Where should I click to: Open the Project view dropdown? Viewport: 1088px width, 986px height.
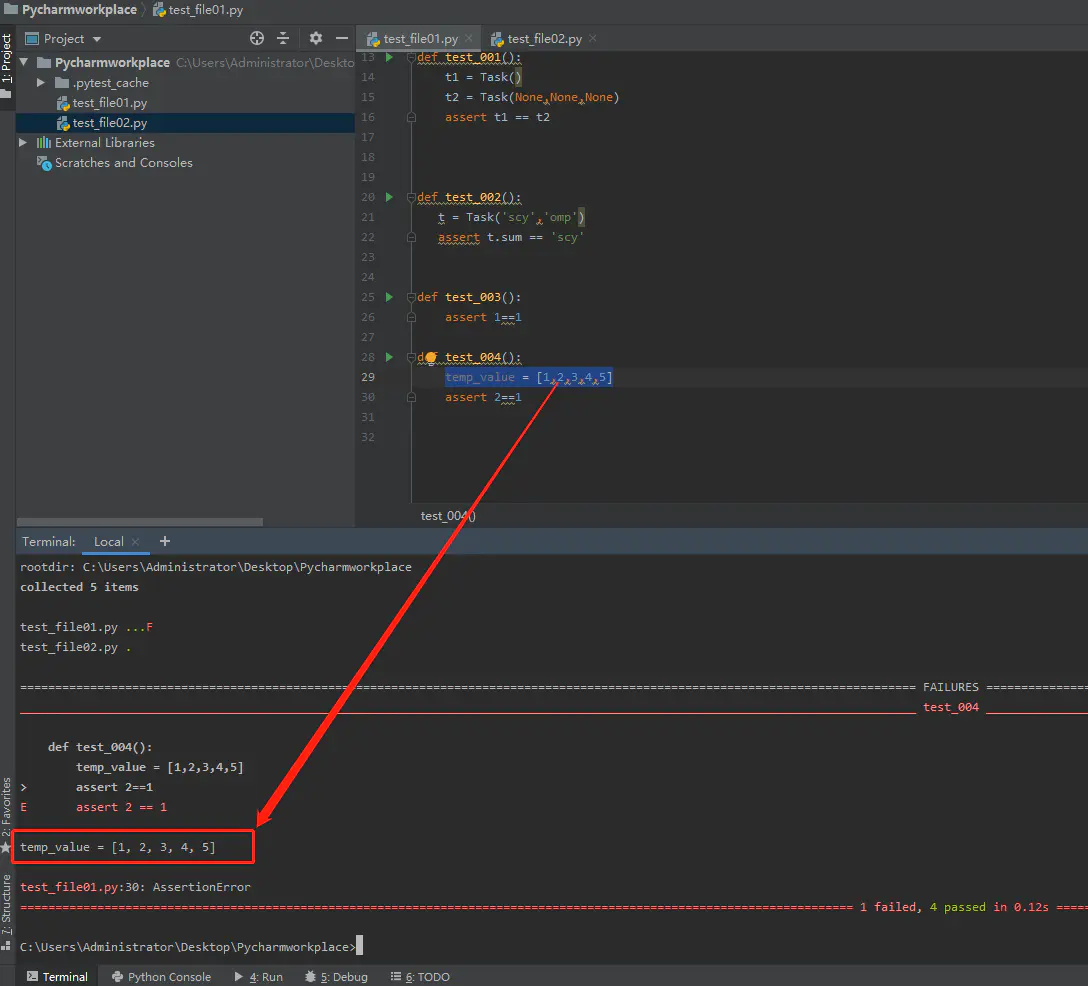96,39
